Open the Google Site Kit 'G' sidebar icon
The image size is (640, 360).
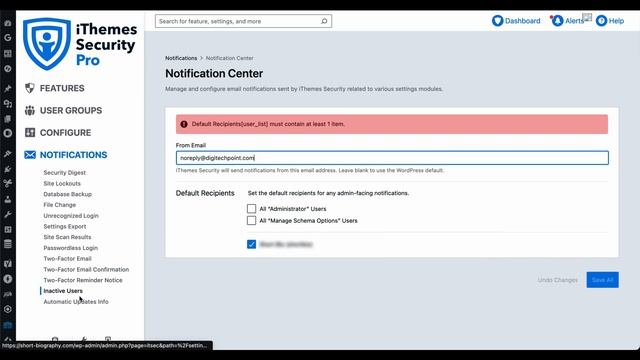8,38
